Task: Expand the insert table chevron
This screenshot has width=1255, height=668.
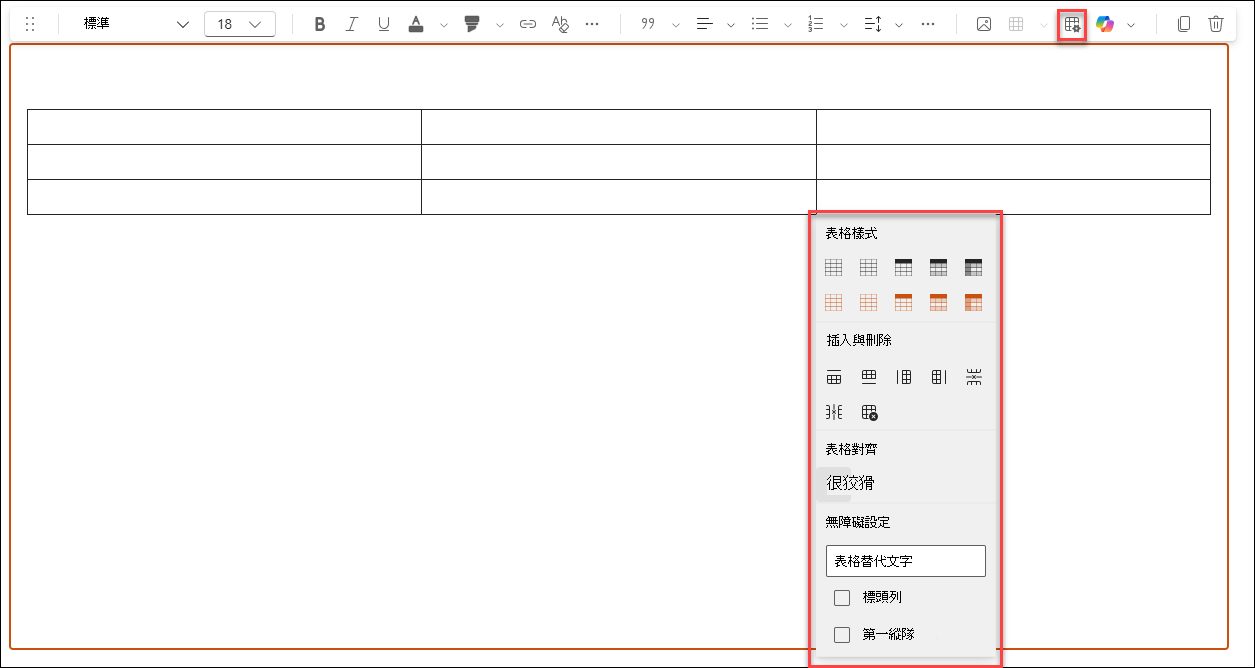Action: click(x=1043, y=25)
